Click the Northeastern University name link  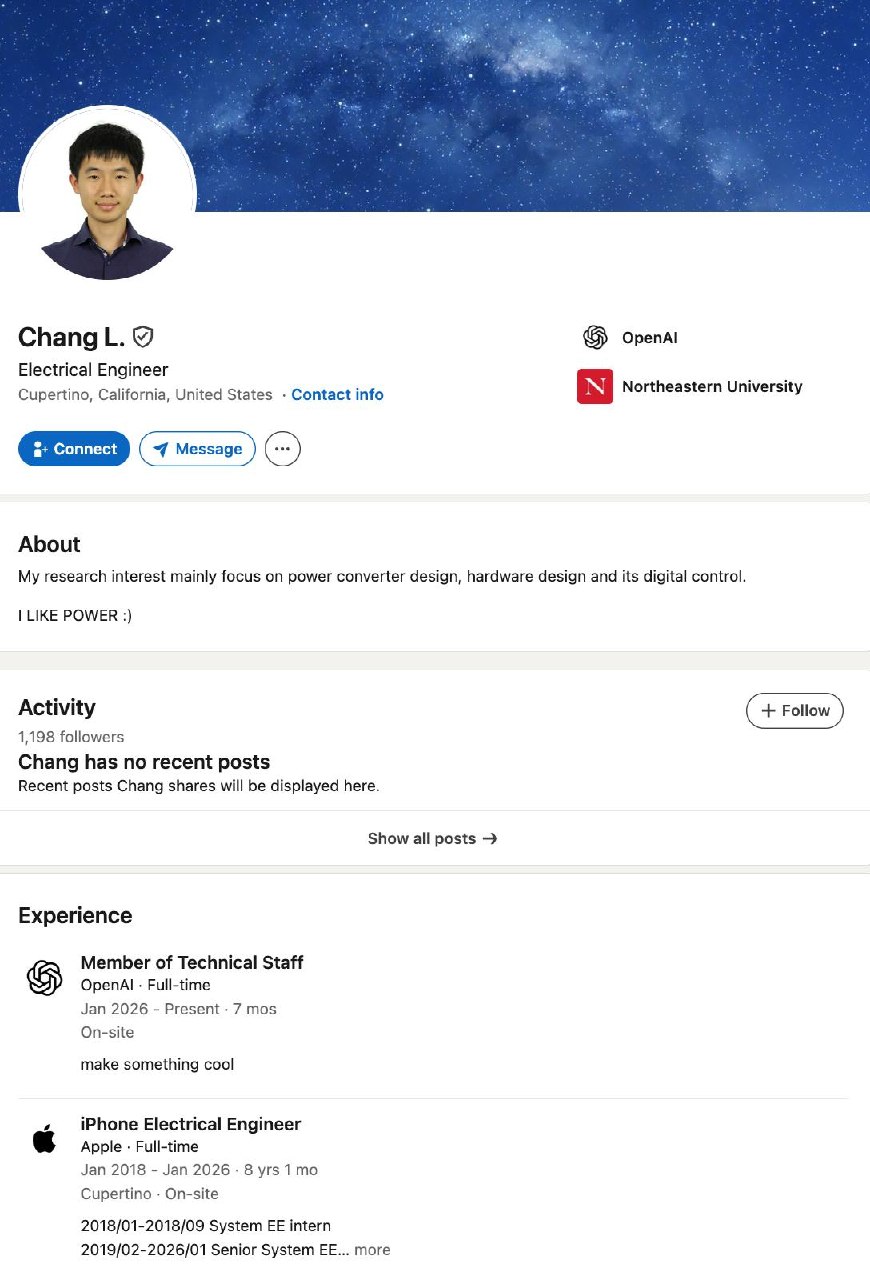712,386
